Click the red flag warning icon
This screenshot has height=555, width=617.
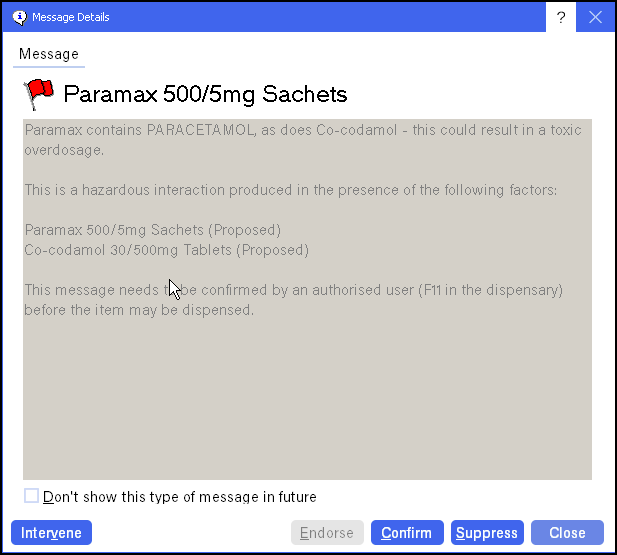pos(38,94)
